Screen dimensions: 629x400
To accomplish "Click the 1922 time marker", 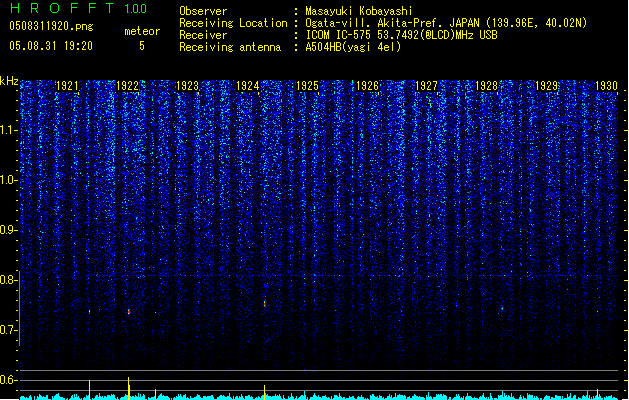I will [127, 86].
